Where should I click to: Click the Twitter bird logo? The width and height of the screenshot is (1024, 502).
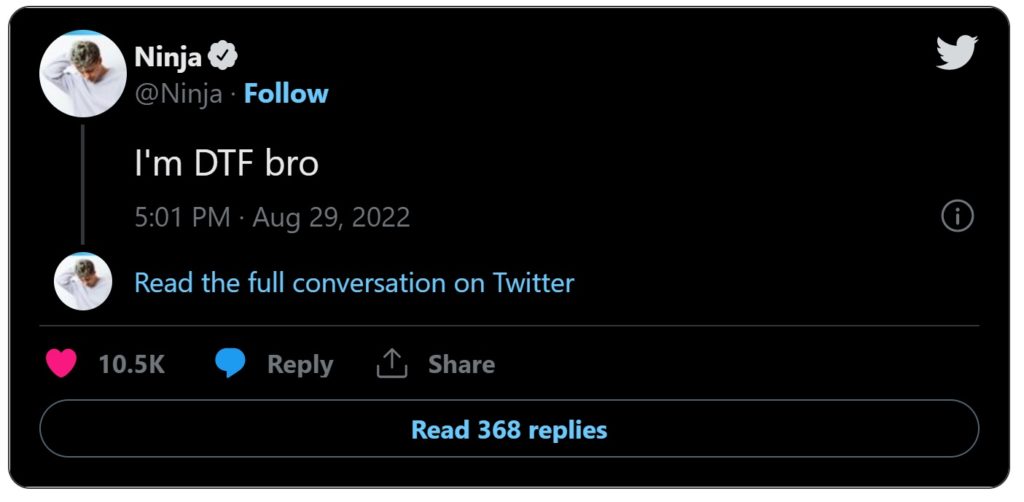click(x=956, y=52)
